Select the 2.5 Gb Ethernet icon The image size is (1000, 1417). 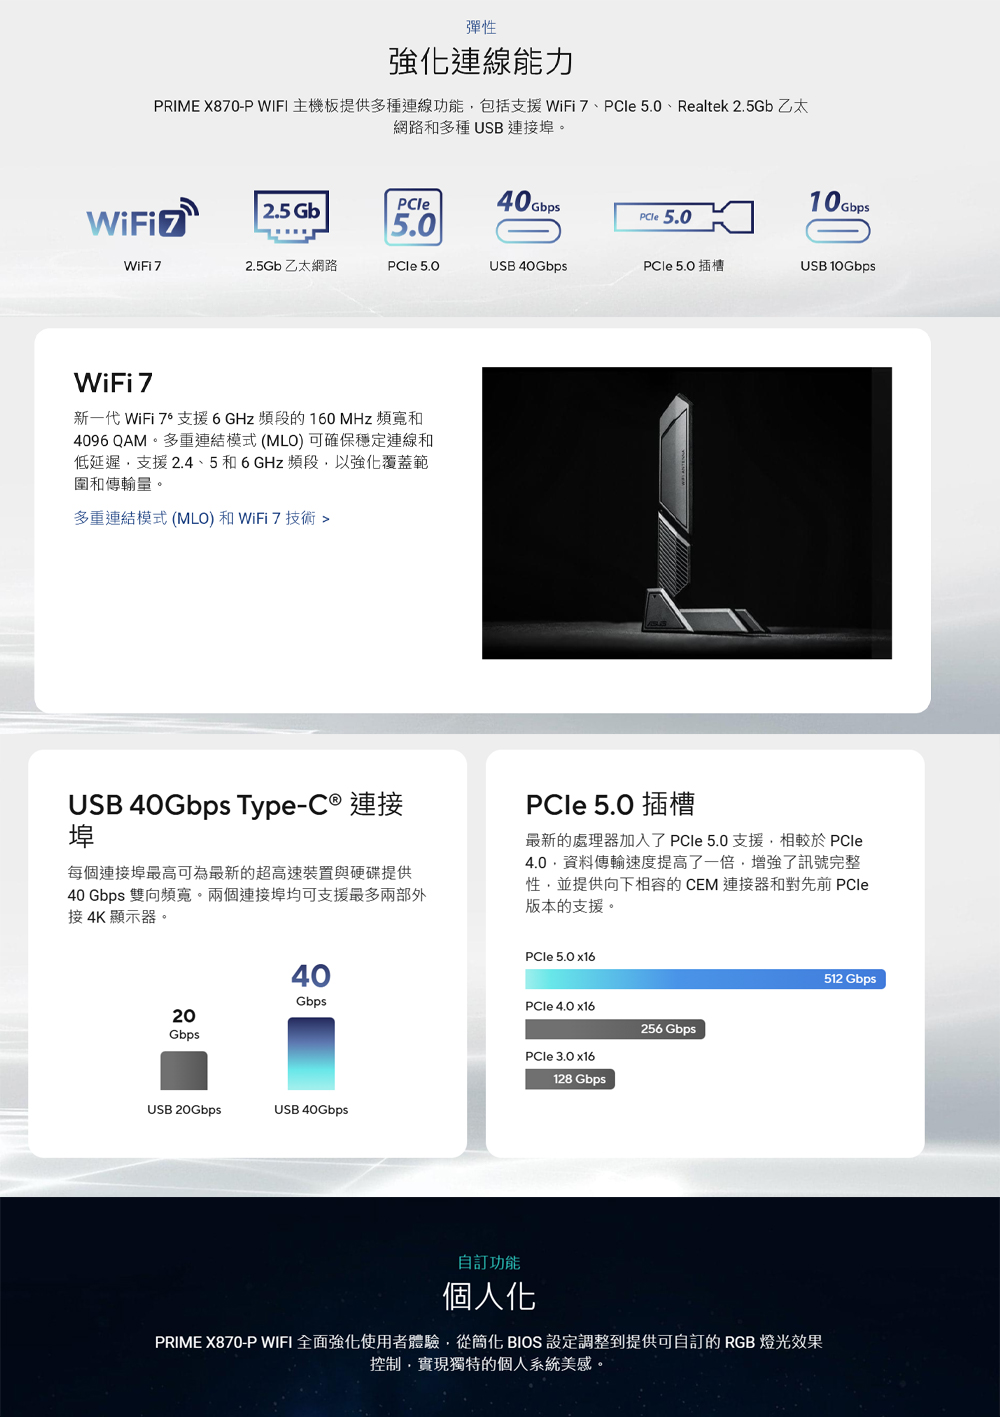[291, 217]
